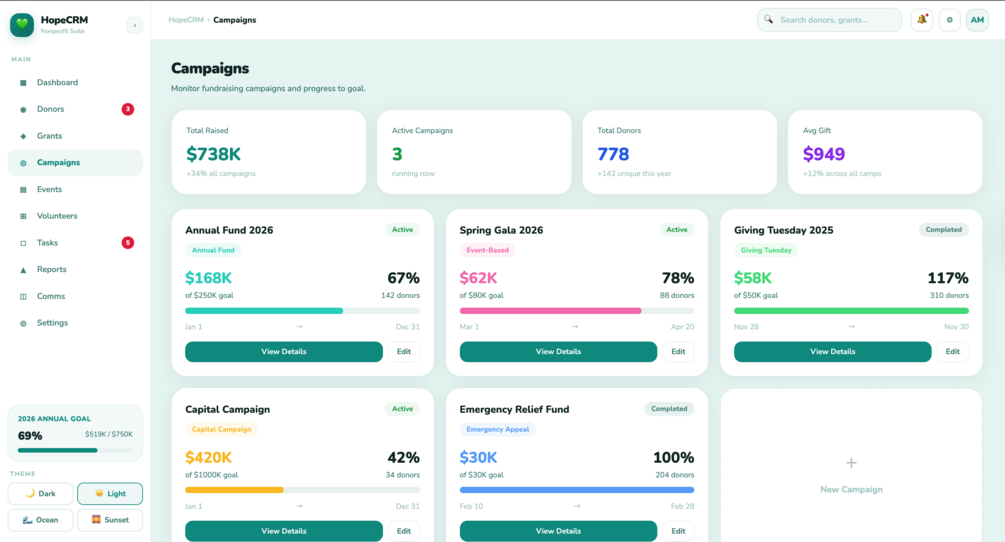Click the Giving Tuesday 2025 progress bar
Image resolution: width=1005 pixels, height=542 pixels.
[x=851, y=311]
